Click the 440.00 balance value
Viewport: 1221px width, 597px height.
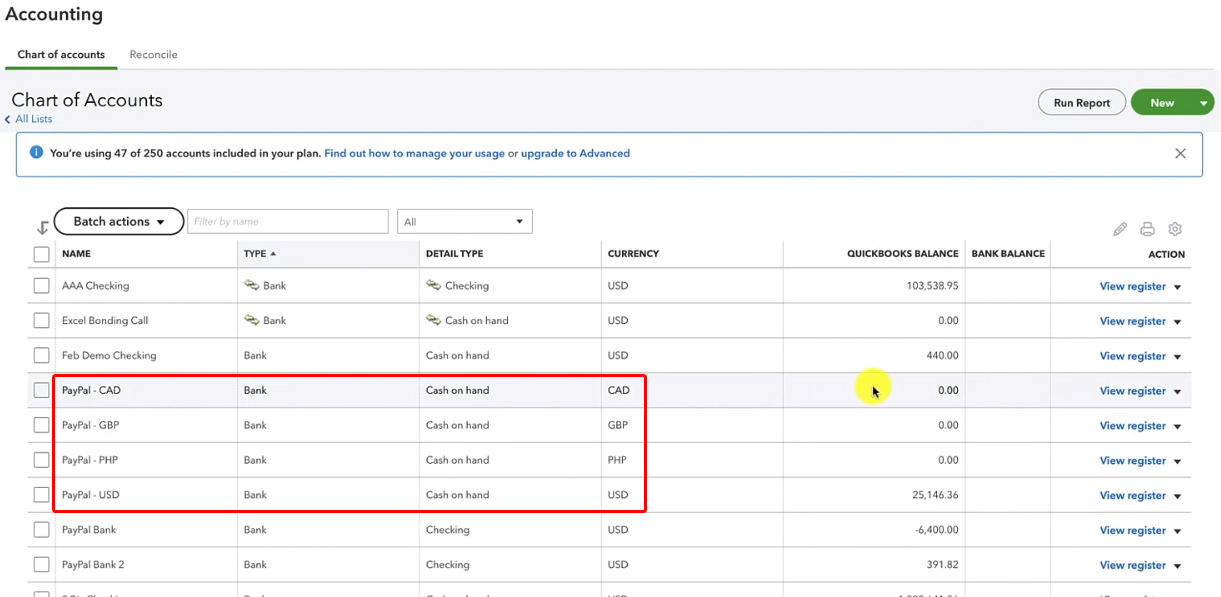tap(942, 355)
